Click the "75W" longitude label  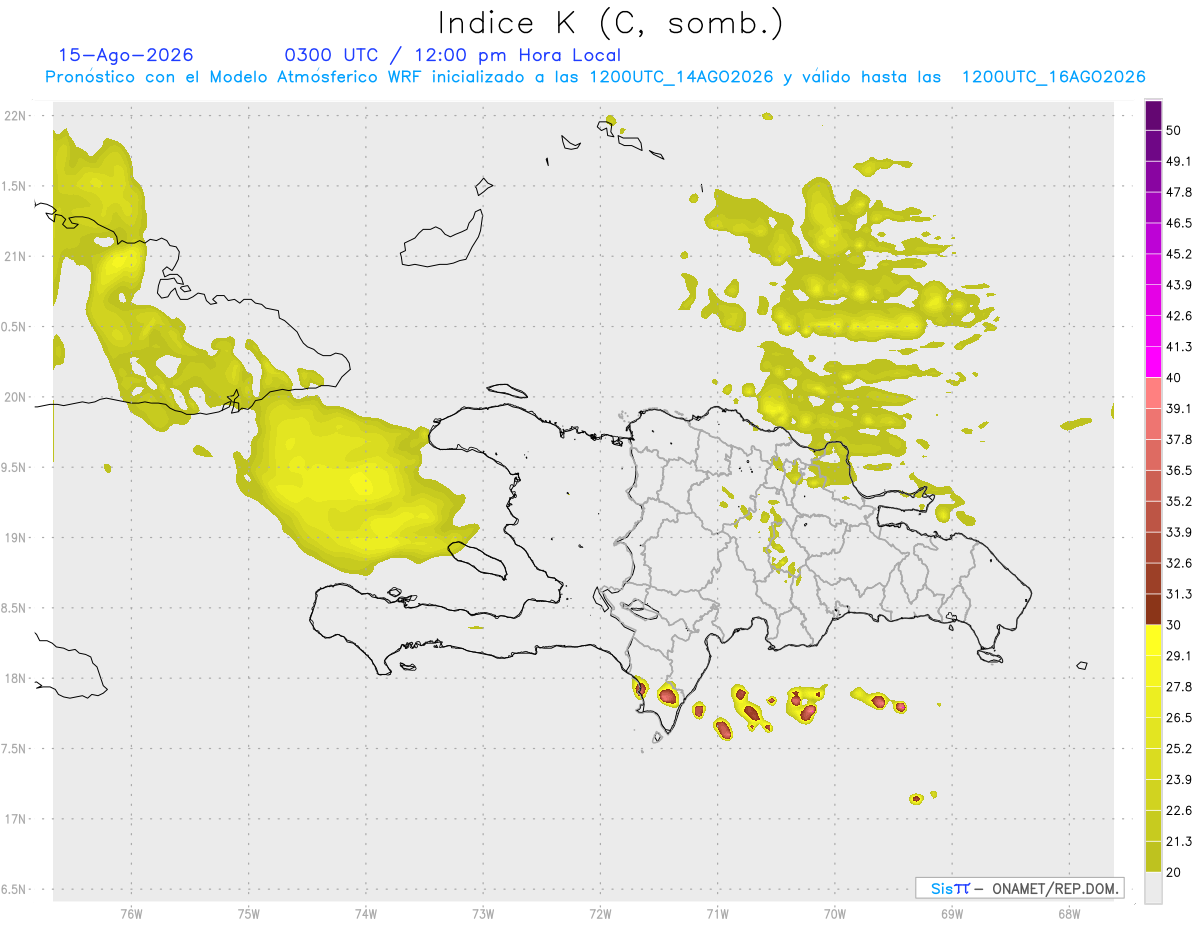248,914
